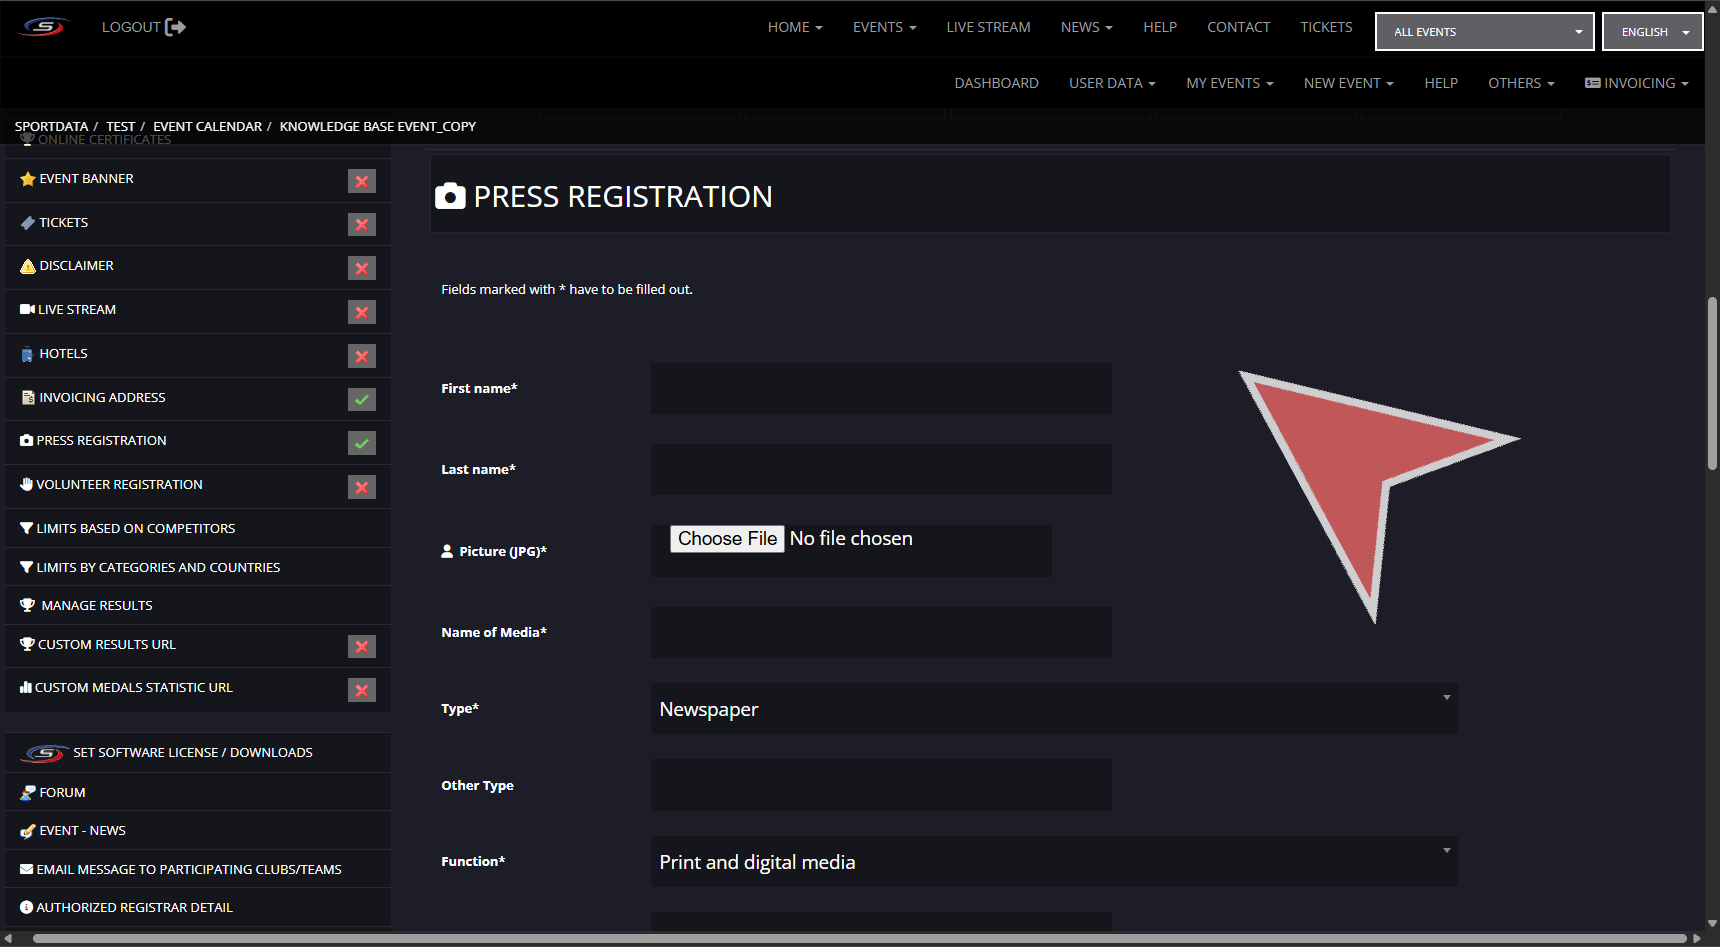Click the Event Banner star icon
Screen dimensions: 1722x947
[x=27, y=179]
